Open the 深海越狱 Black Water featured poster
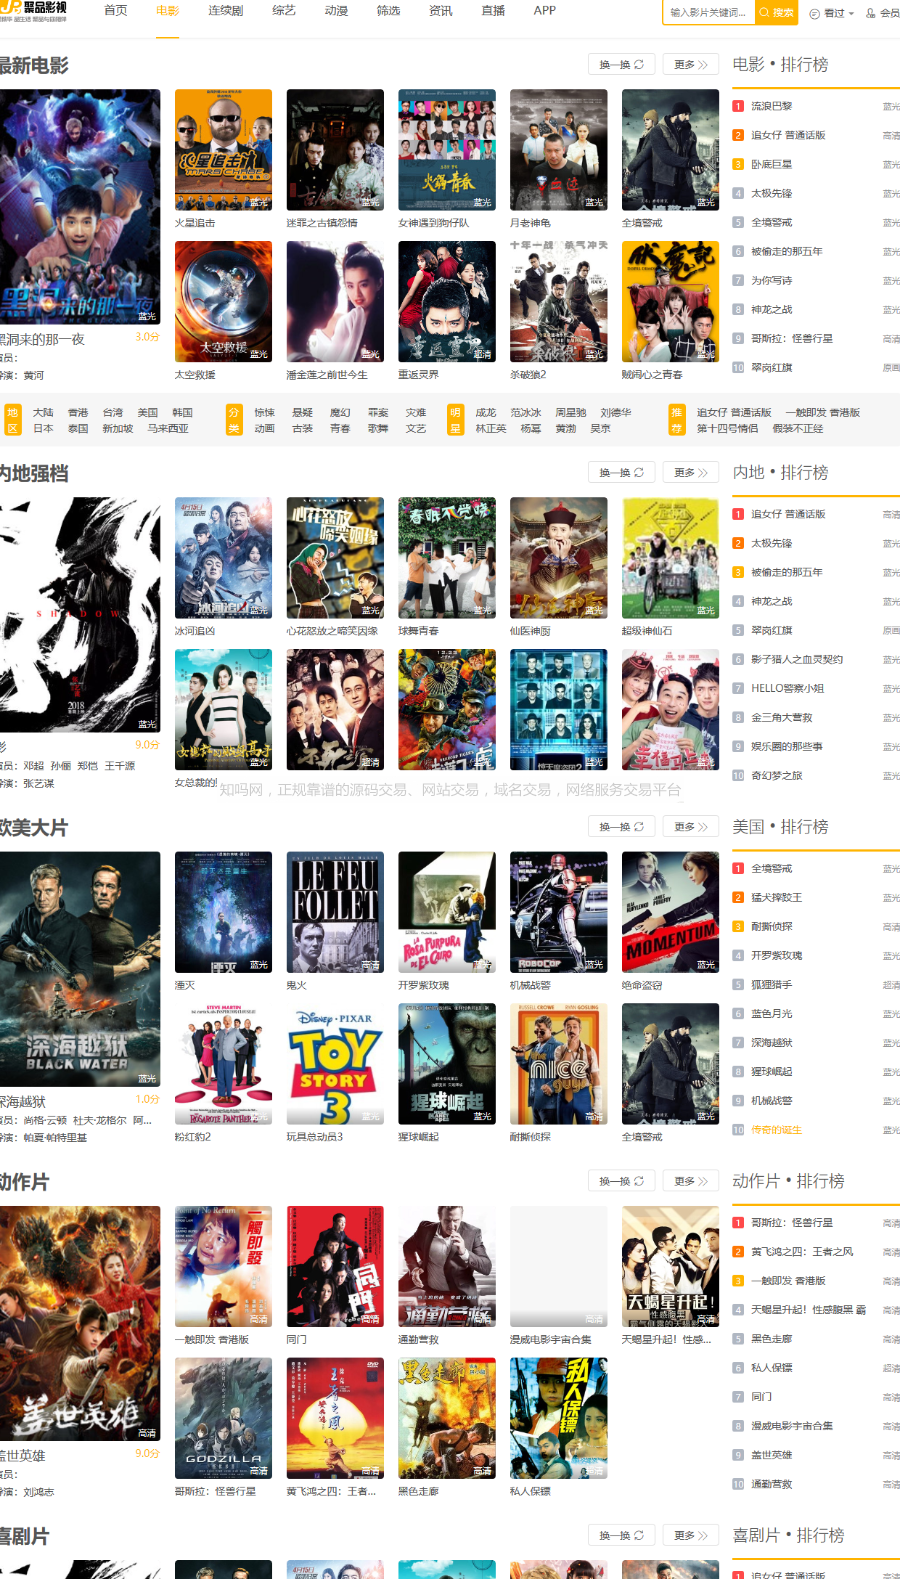The image size is (900, 1579). 80,969
